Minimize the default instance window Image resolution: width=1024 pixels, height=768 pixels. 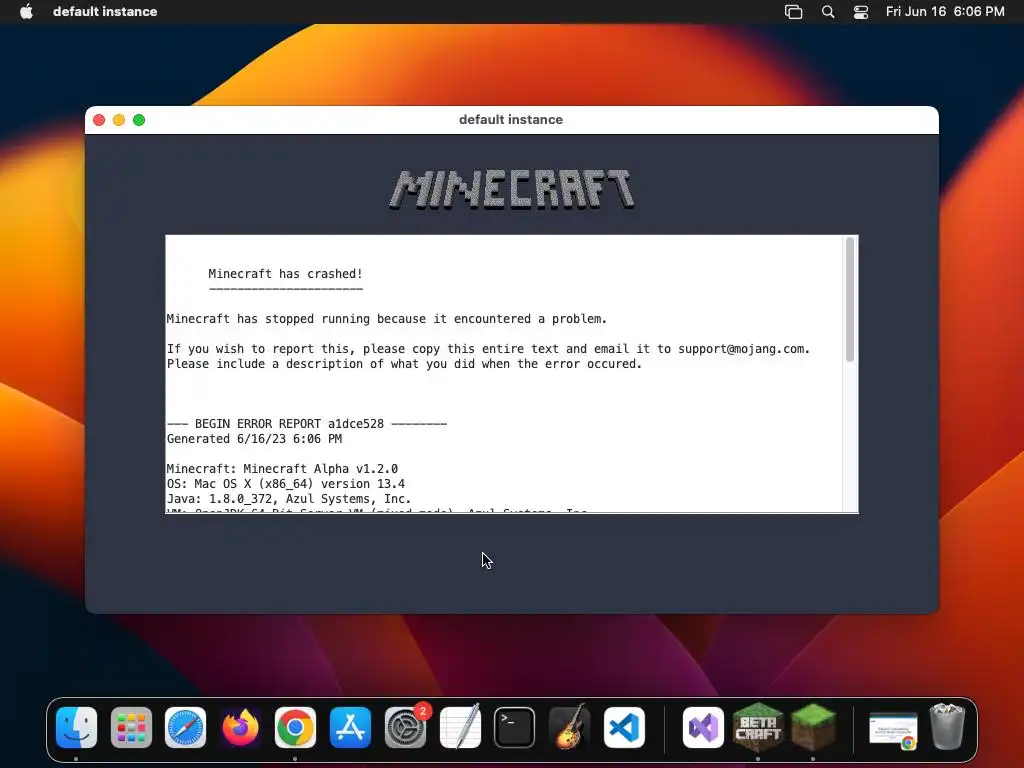[x=119, y=120]
